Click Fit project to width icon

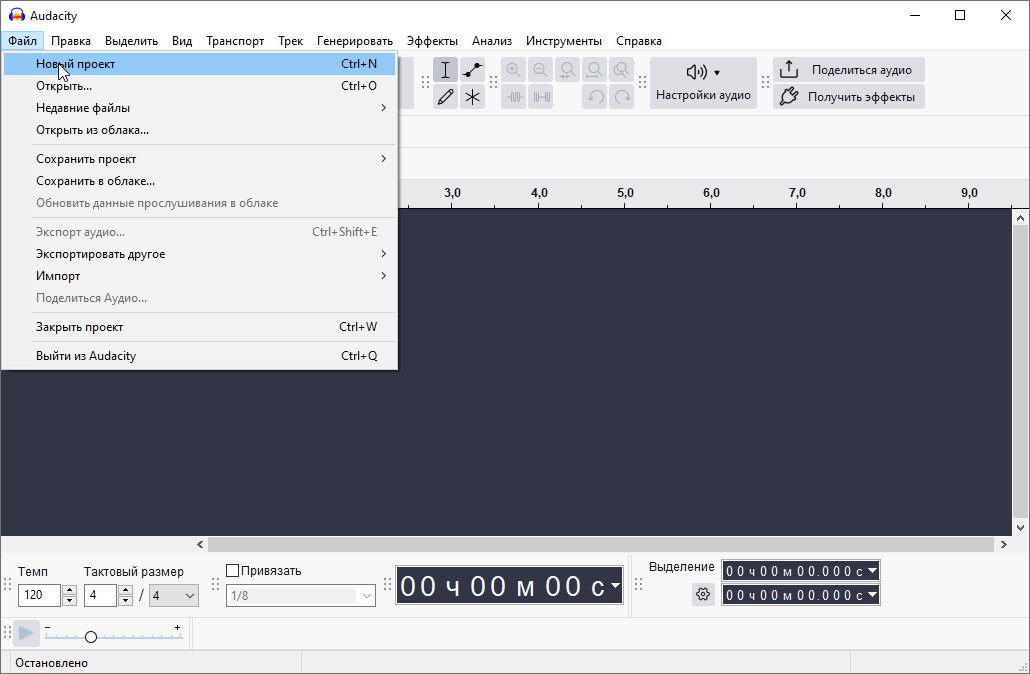[594, 70]
